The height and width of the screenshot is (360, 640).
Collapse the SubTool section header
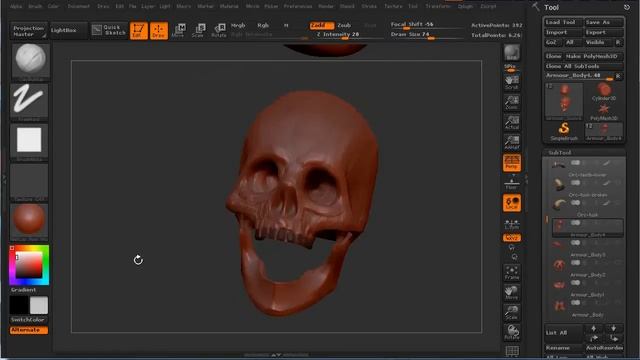(560, 153)
